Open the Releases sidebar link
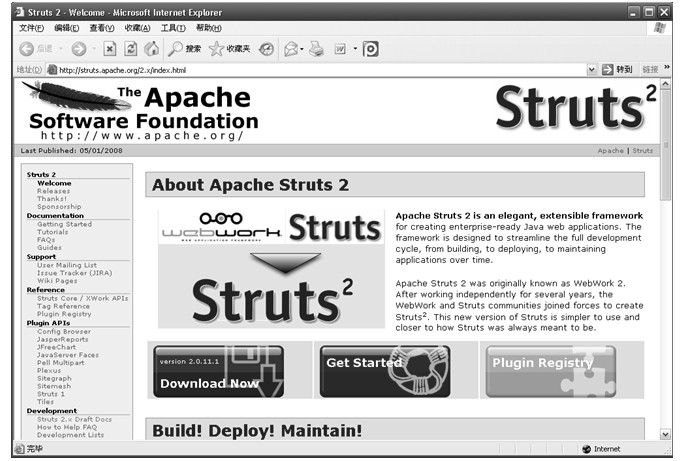Screen dimensions: 681x461 [53, 191]
